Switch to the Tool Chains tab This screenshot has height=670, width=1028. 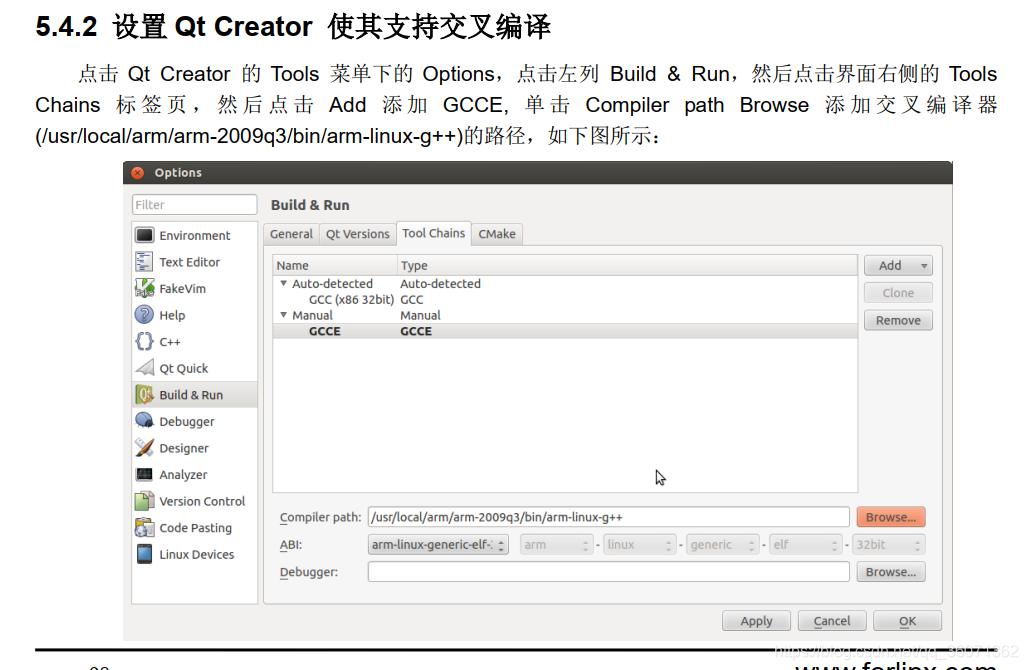point(433,233)
